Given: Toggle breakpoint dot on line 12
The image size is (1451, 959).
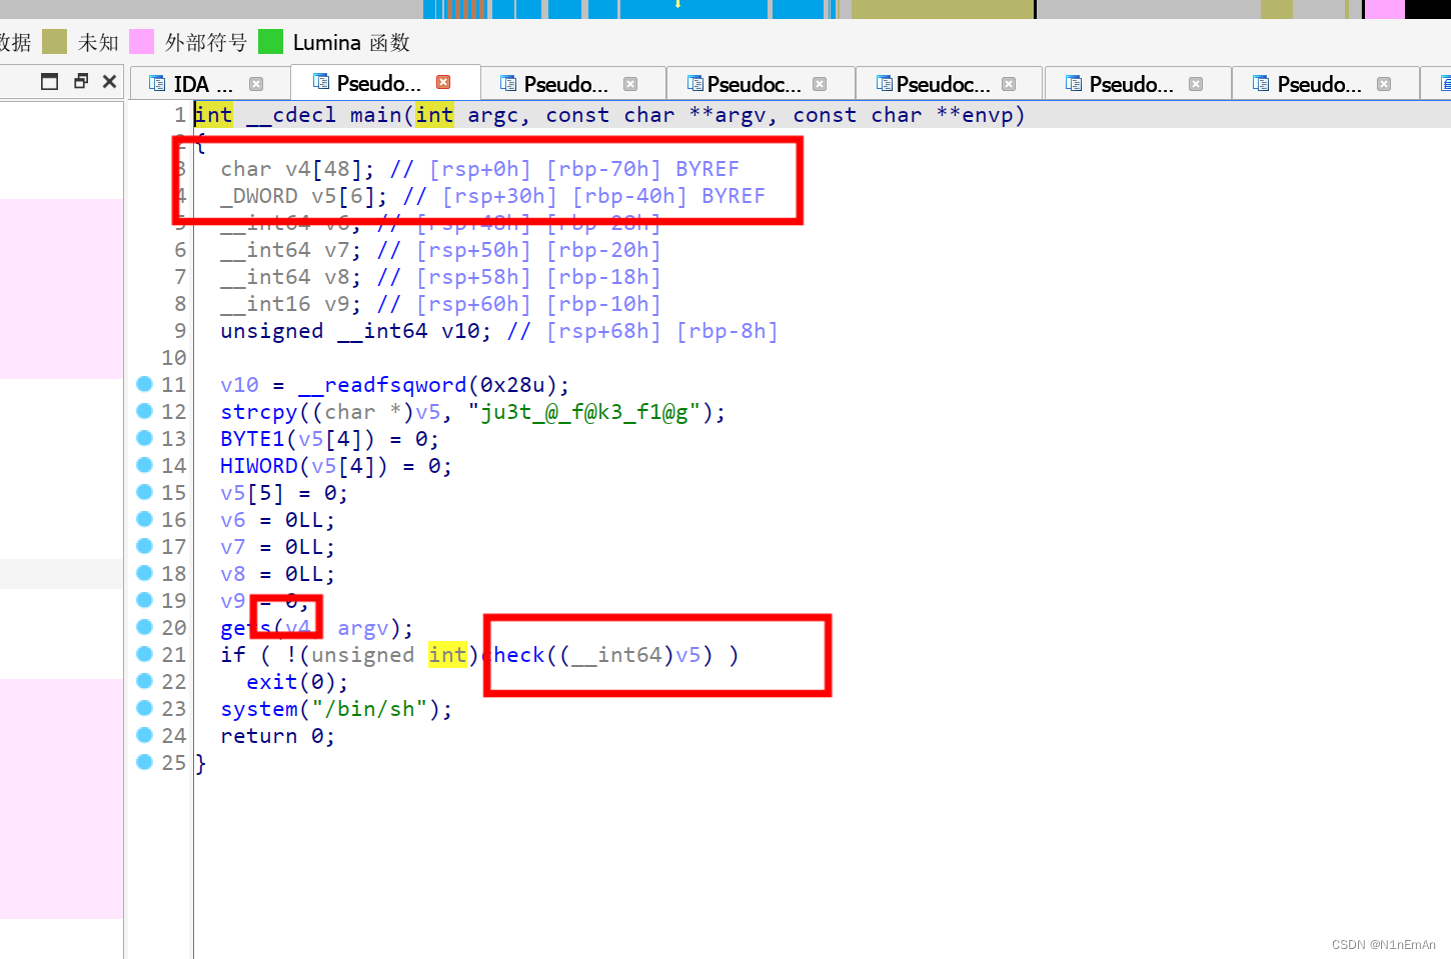Looking at the screenshot, I should coord(144,411).
